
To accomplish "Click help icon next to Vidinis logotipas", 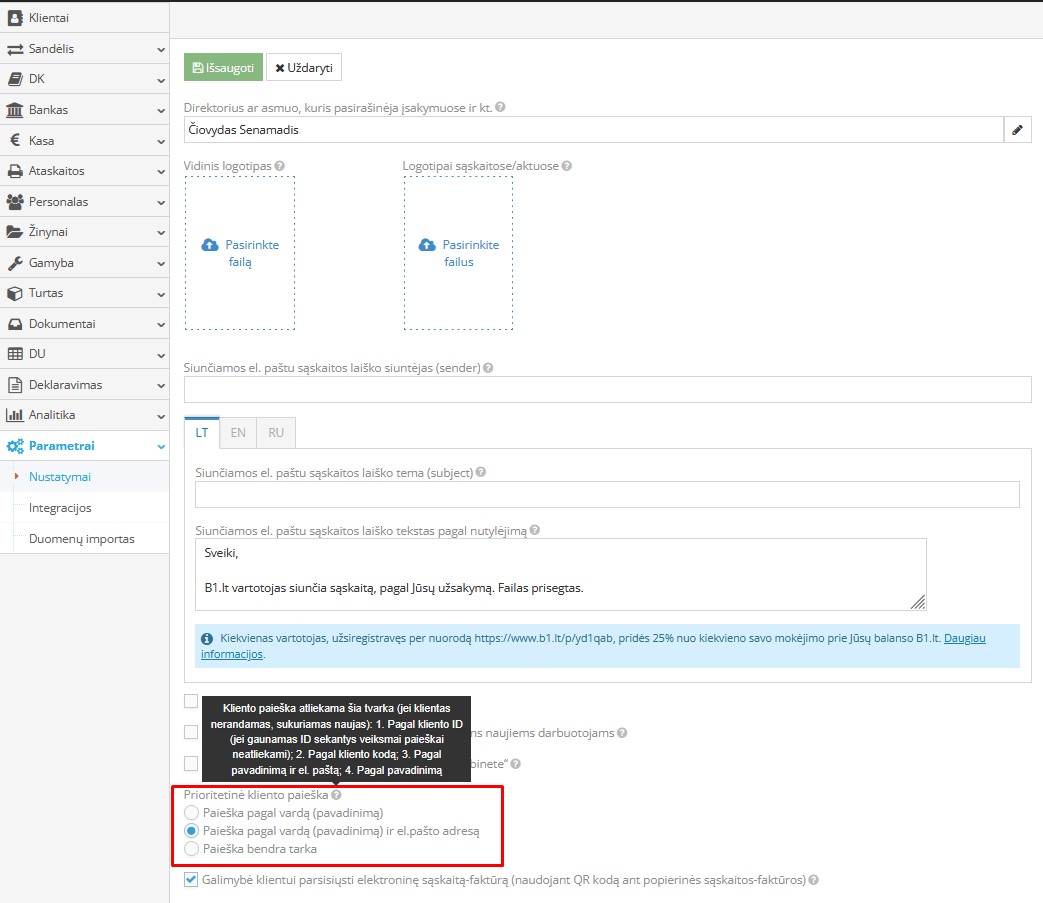I will 280,166.
